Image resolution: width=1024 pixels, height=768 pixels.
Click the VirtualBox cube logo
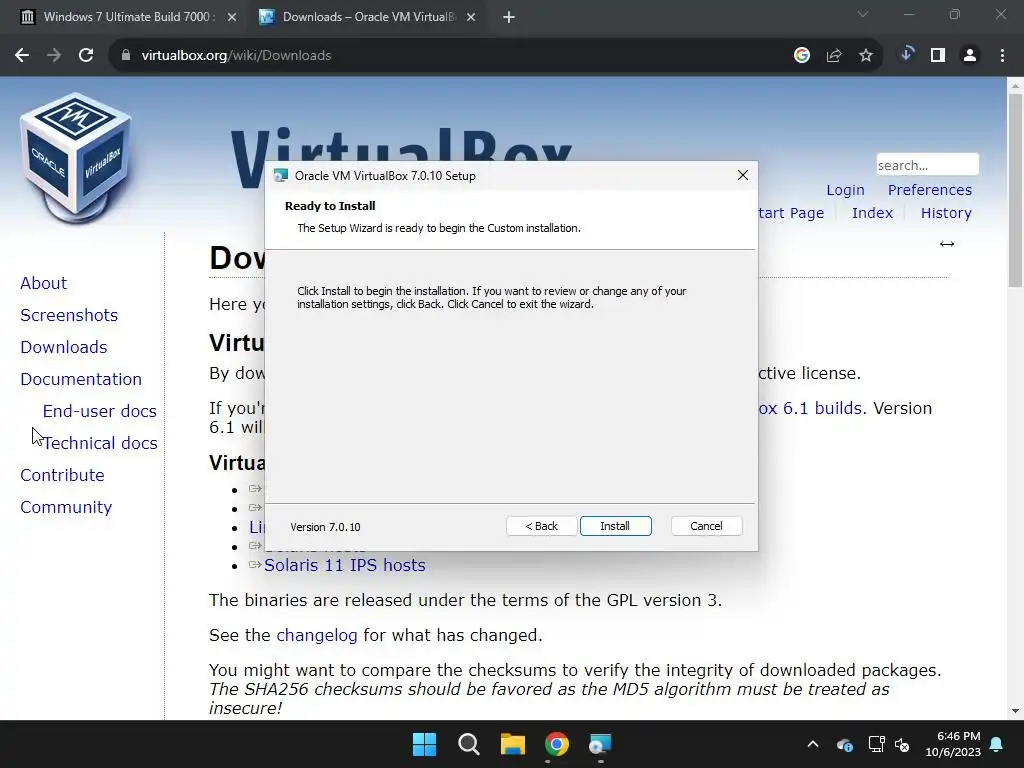76,159
